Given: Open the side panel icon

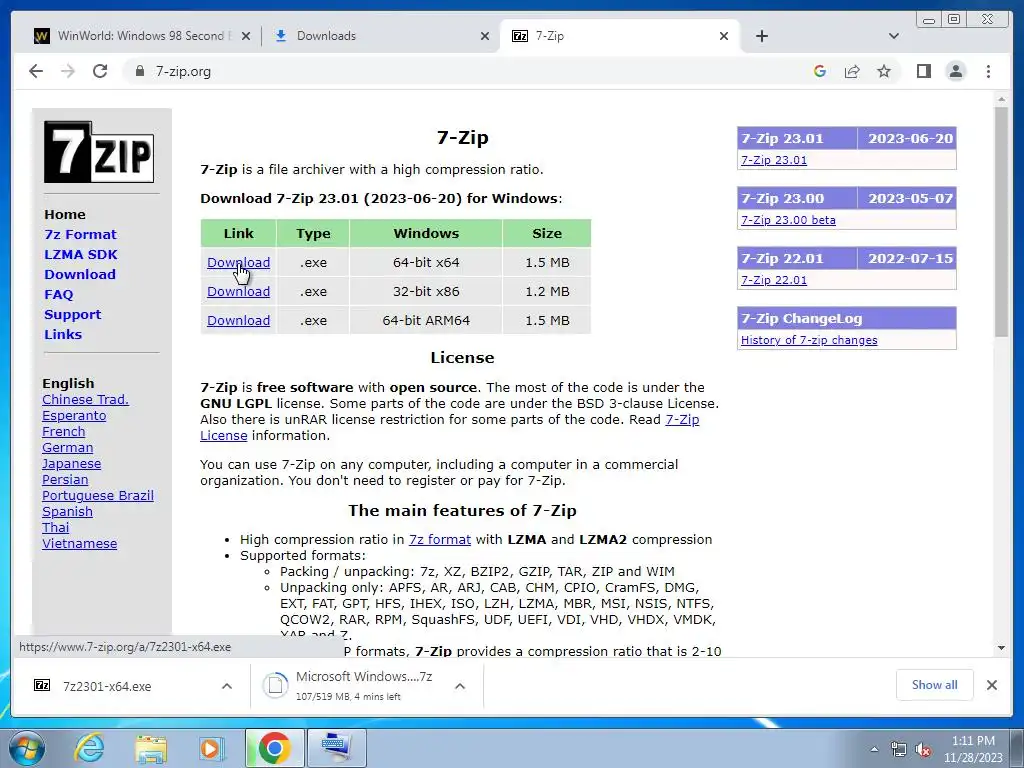Looking at the screenshot, I should tap(923, 71).
